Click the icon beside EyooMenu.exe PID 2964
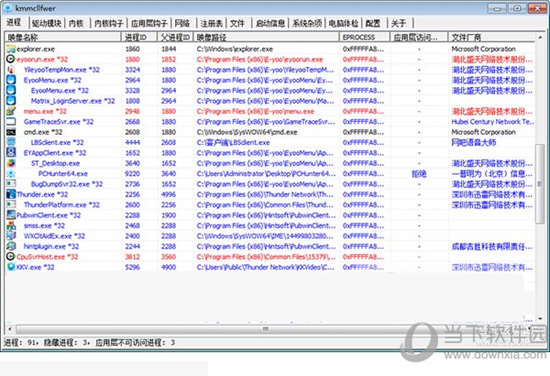The image size is (550, 376). pos(11,80)
